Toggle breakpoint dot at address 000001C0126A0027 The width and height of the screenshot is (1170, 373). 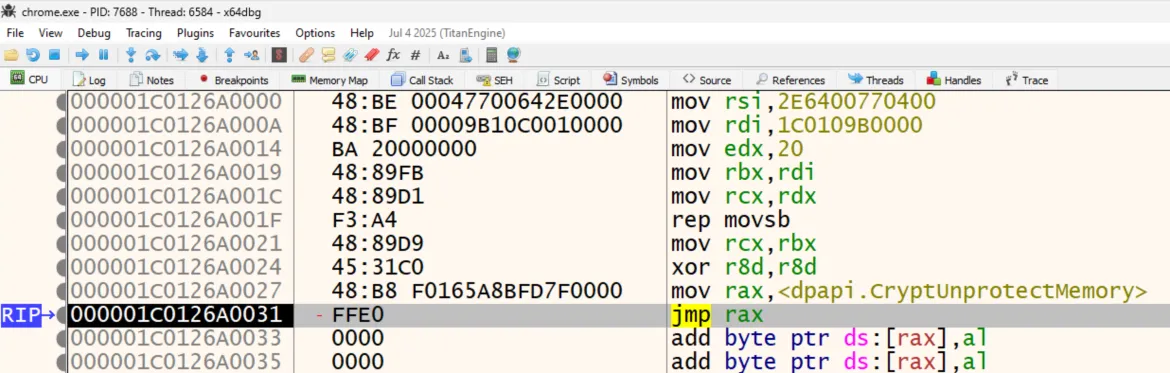[61, 292]
